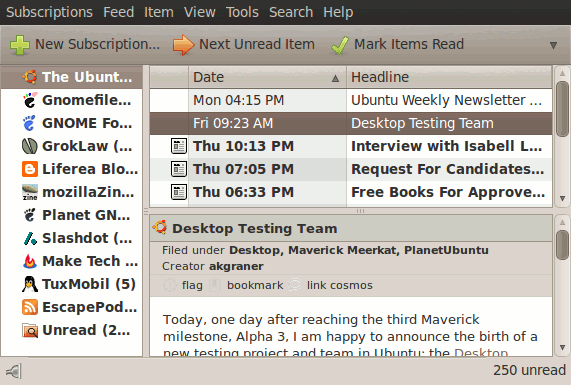
Task: Click the item list scrollbar thumb
Action: (x=563, y=108)
